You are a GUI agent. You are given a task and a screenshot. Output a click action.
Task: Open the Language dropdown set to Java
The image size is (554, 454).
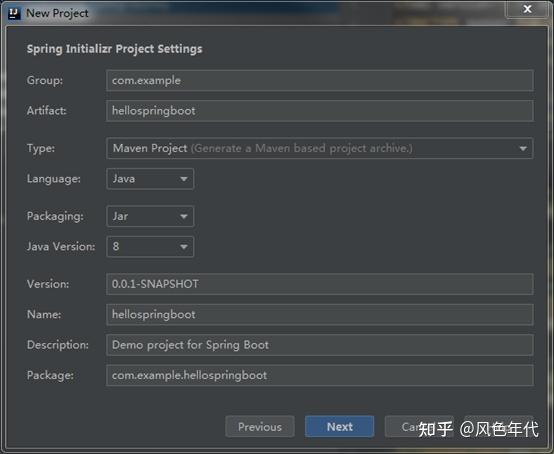pyautogui.click(x=150, y=179)
